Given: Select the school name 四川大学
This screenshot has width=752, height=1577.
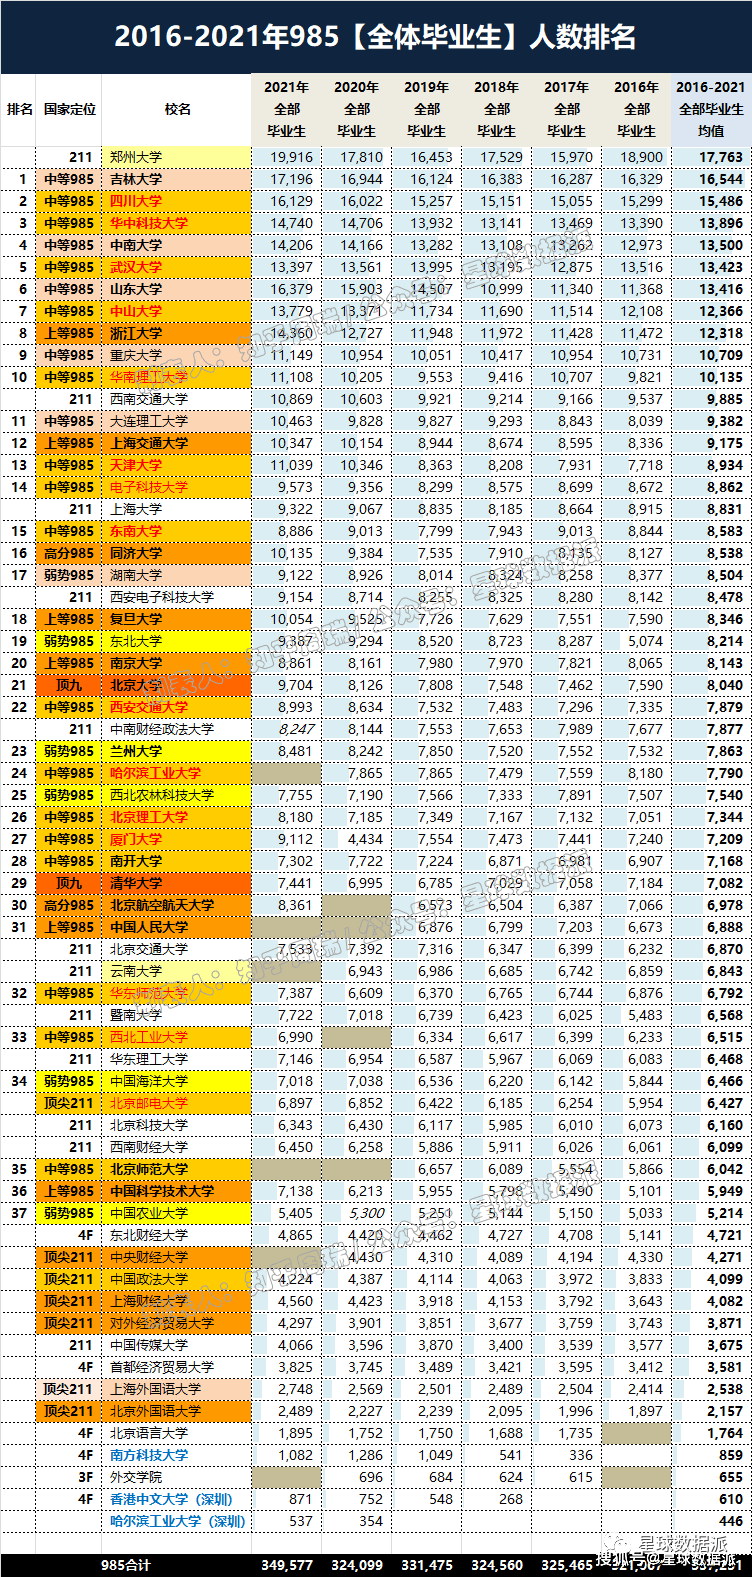Looking at the screenshot, I should [x=136, y=201].
